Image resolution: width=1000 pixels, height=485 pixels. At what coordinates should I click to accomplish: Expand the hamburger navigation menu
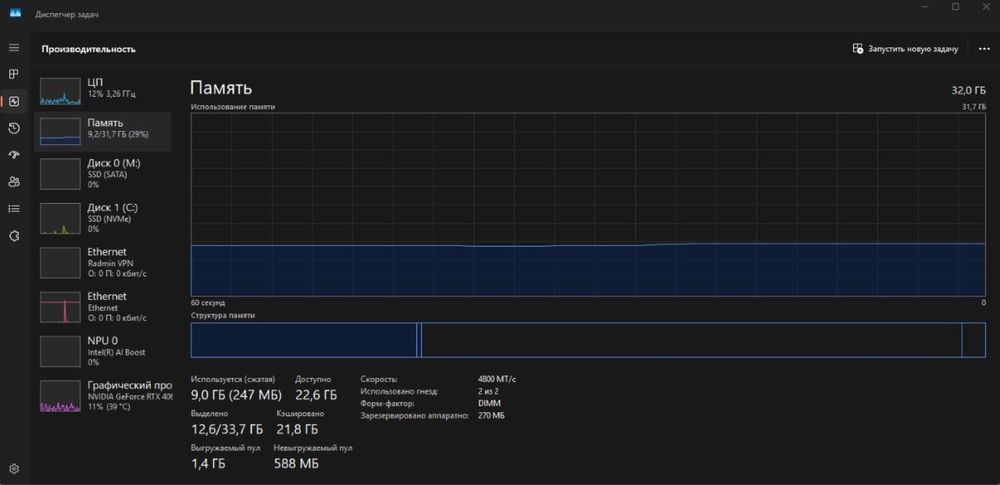tap(14, 48)
